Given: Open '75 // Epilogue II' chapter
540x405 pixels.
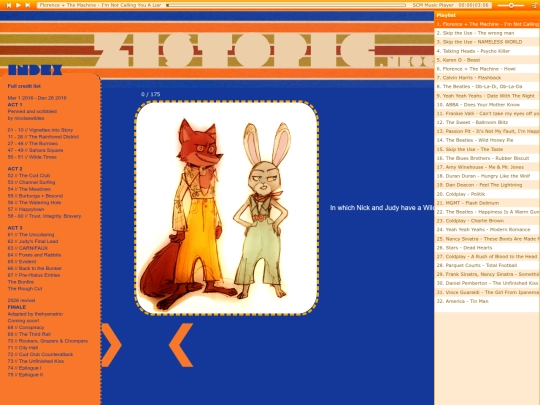Looking at the screenshot, I should pos(25,375).
